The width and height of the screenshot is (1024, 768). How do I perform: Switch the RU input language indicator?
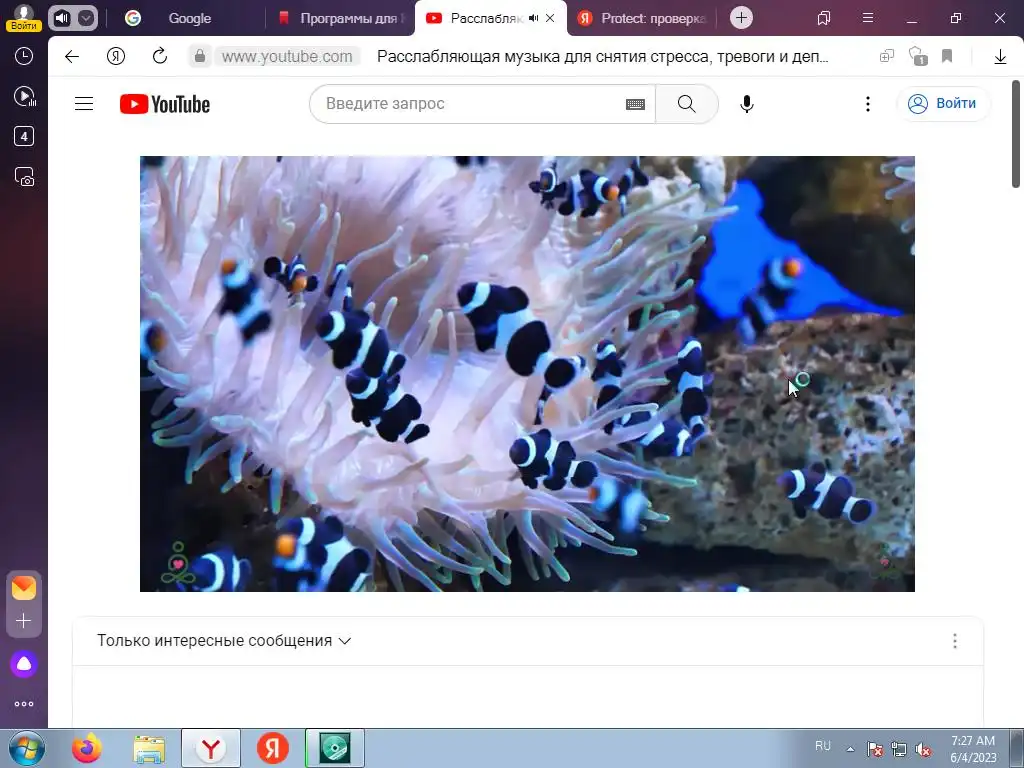tap(823, 746)
